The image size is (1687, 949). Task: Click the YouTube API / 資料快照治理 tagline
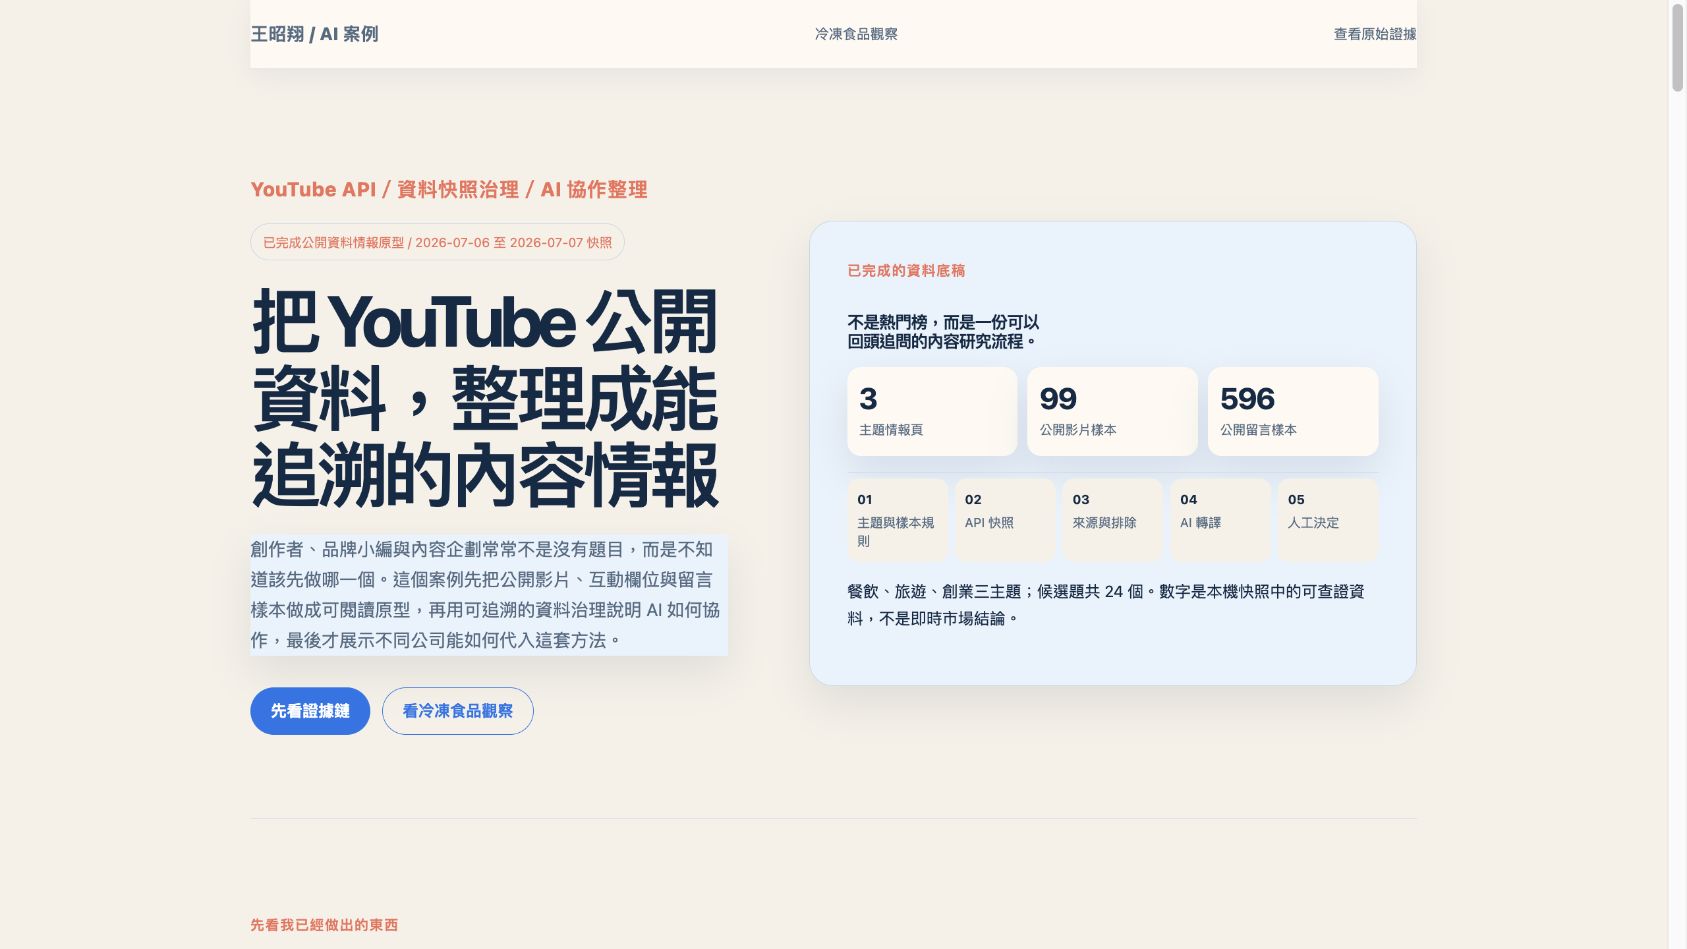pos(449,189)
